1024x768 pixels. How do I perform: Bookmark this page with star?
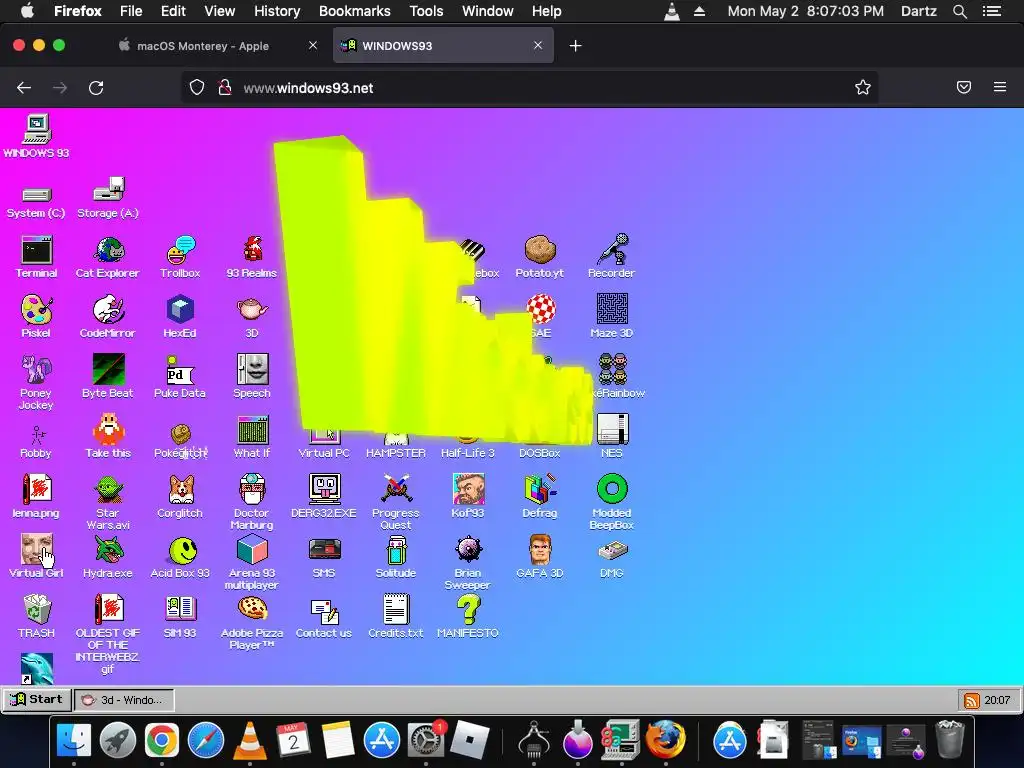tap(863, 88)
